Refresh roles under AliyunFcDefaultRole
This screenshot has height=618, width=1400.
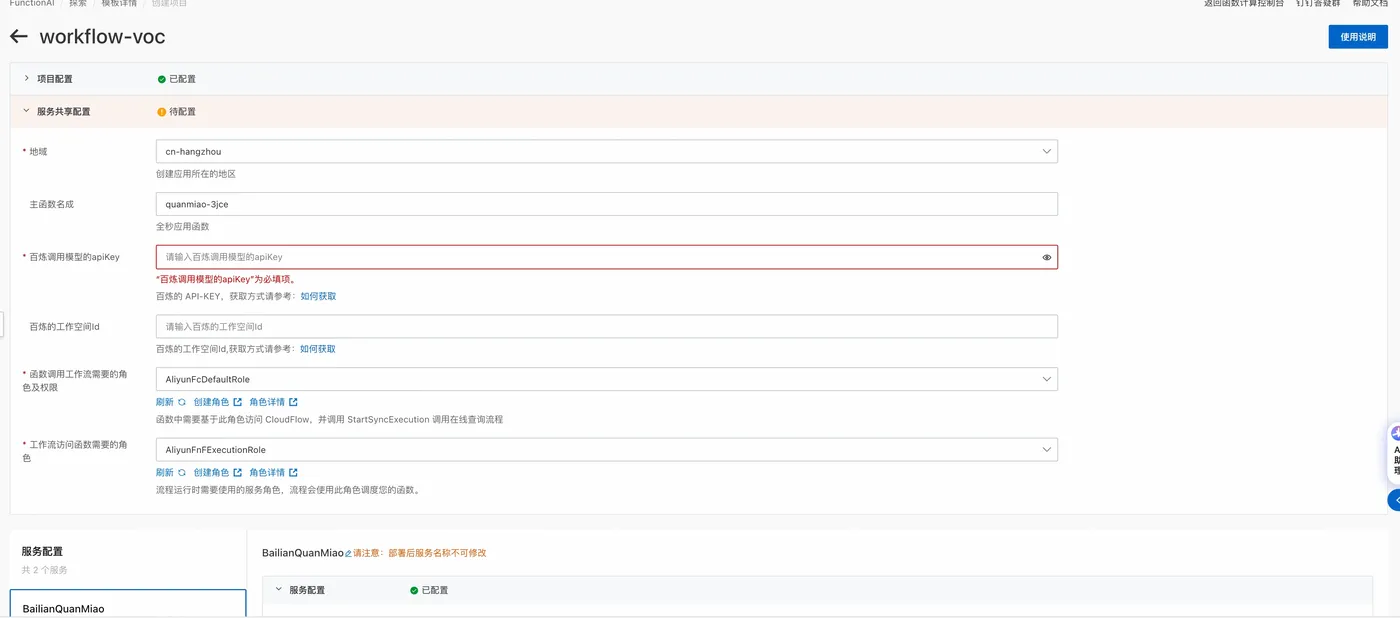pos(171,402)
